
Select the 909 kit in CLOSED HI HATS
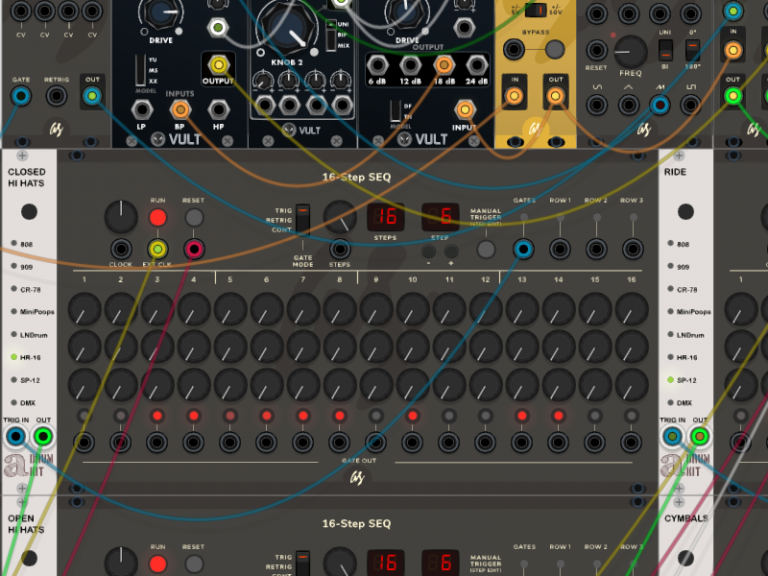point(14,266)
